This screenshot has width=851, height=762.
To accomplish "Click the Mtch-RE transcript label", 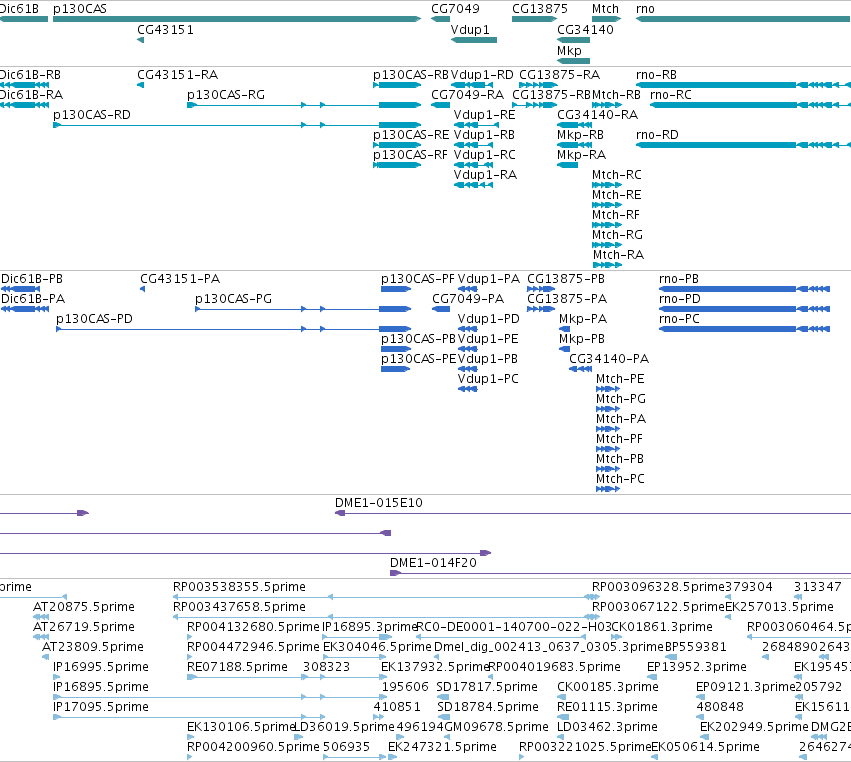I will coord(617,195).
